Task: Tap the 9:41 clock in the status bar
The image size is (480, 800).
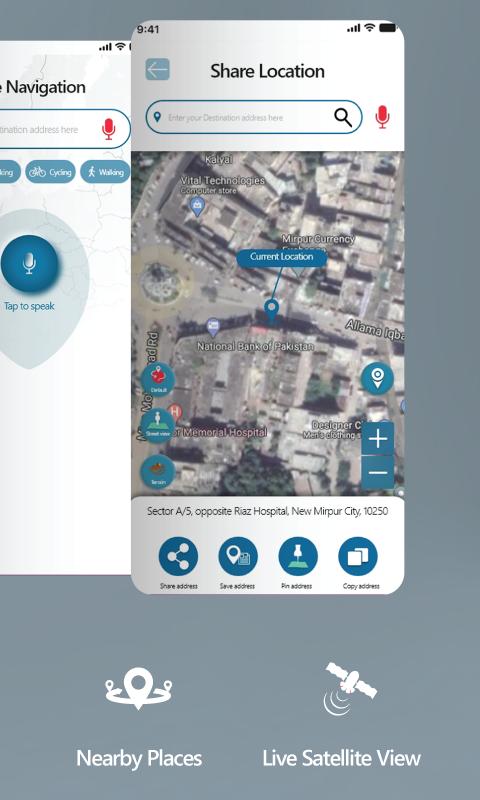Action: (x=148, y=30)
